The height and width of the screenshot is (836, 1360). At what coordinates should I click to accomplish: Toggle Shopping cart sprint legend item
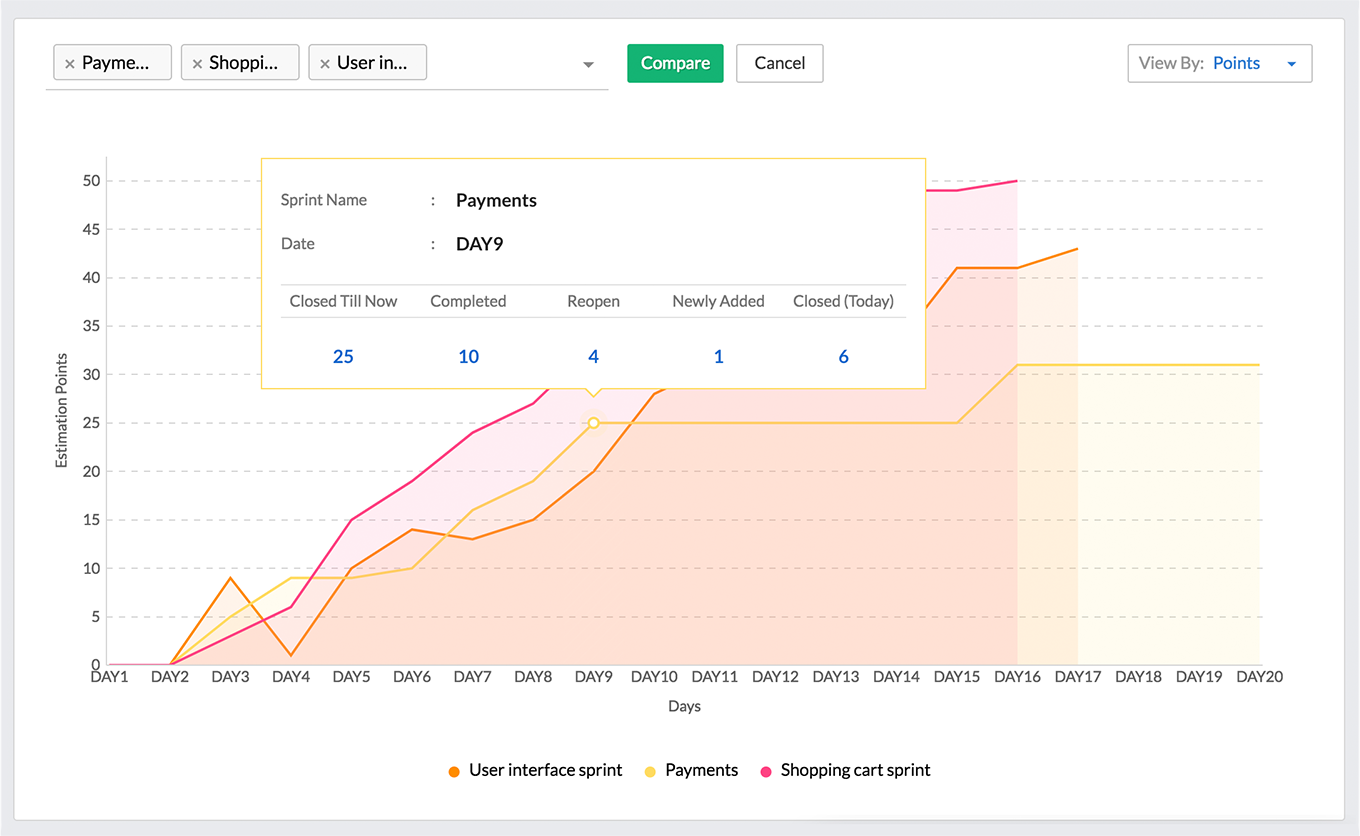click(845, 770)
